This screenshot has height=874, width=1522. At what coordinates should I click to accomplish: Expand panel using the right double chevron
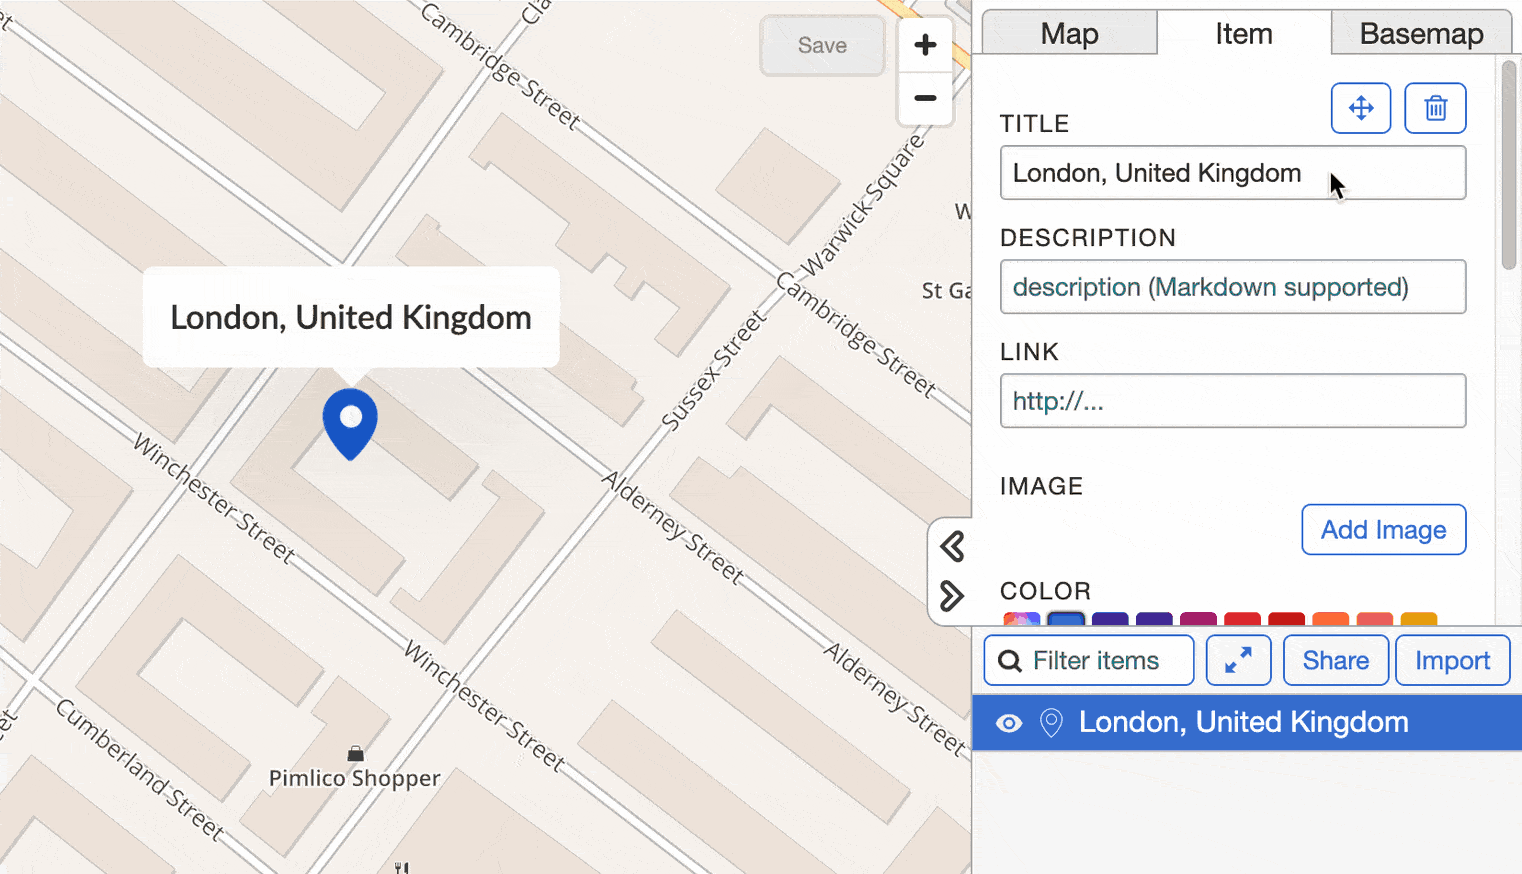[x=952, y=596]
